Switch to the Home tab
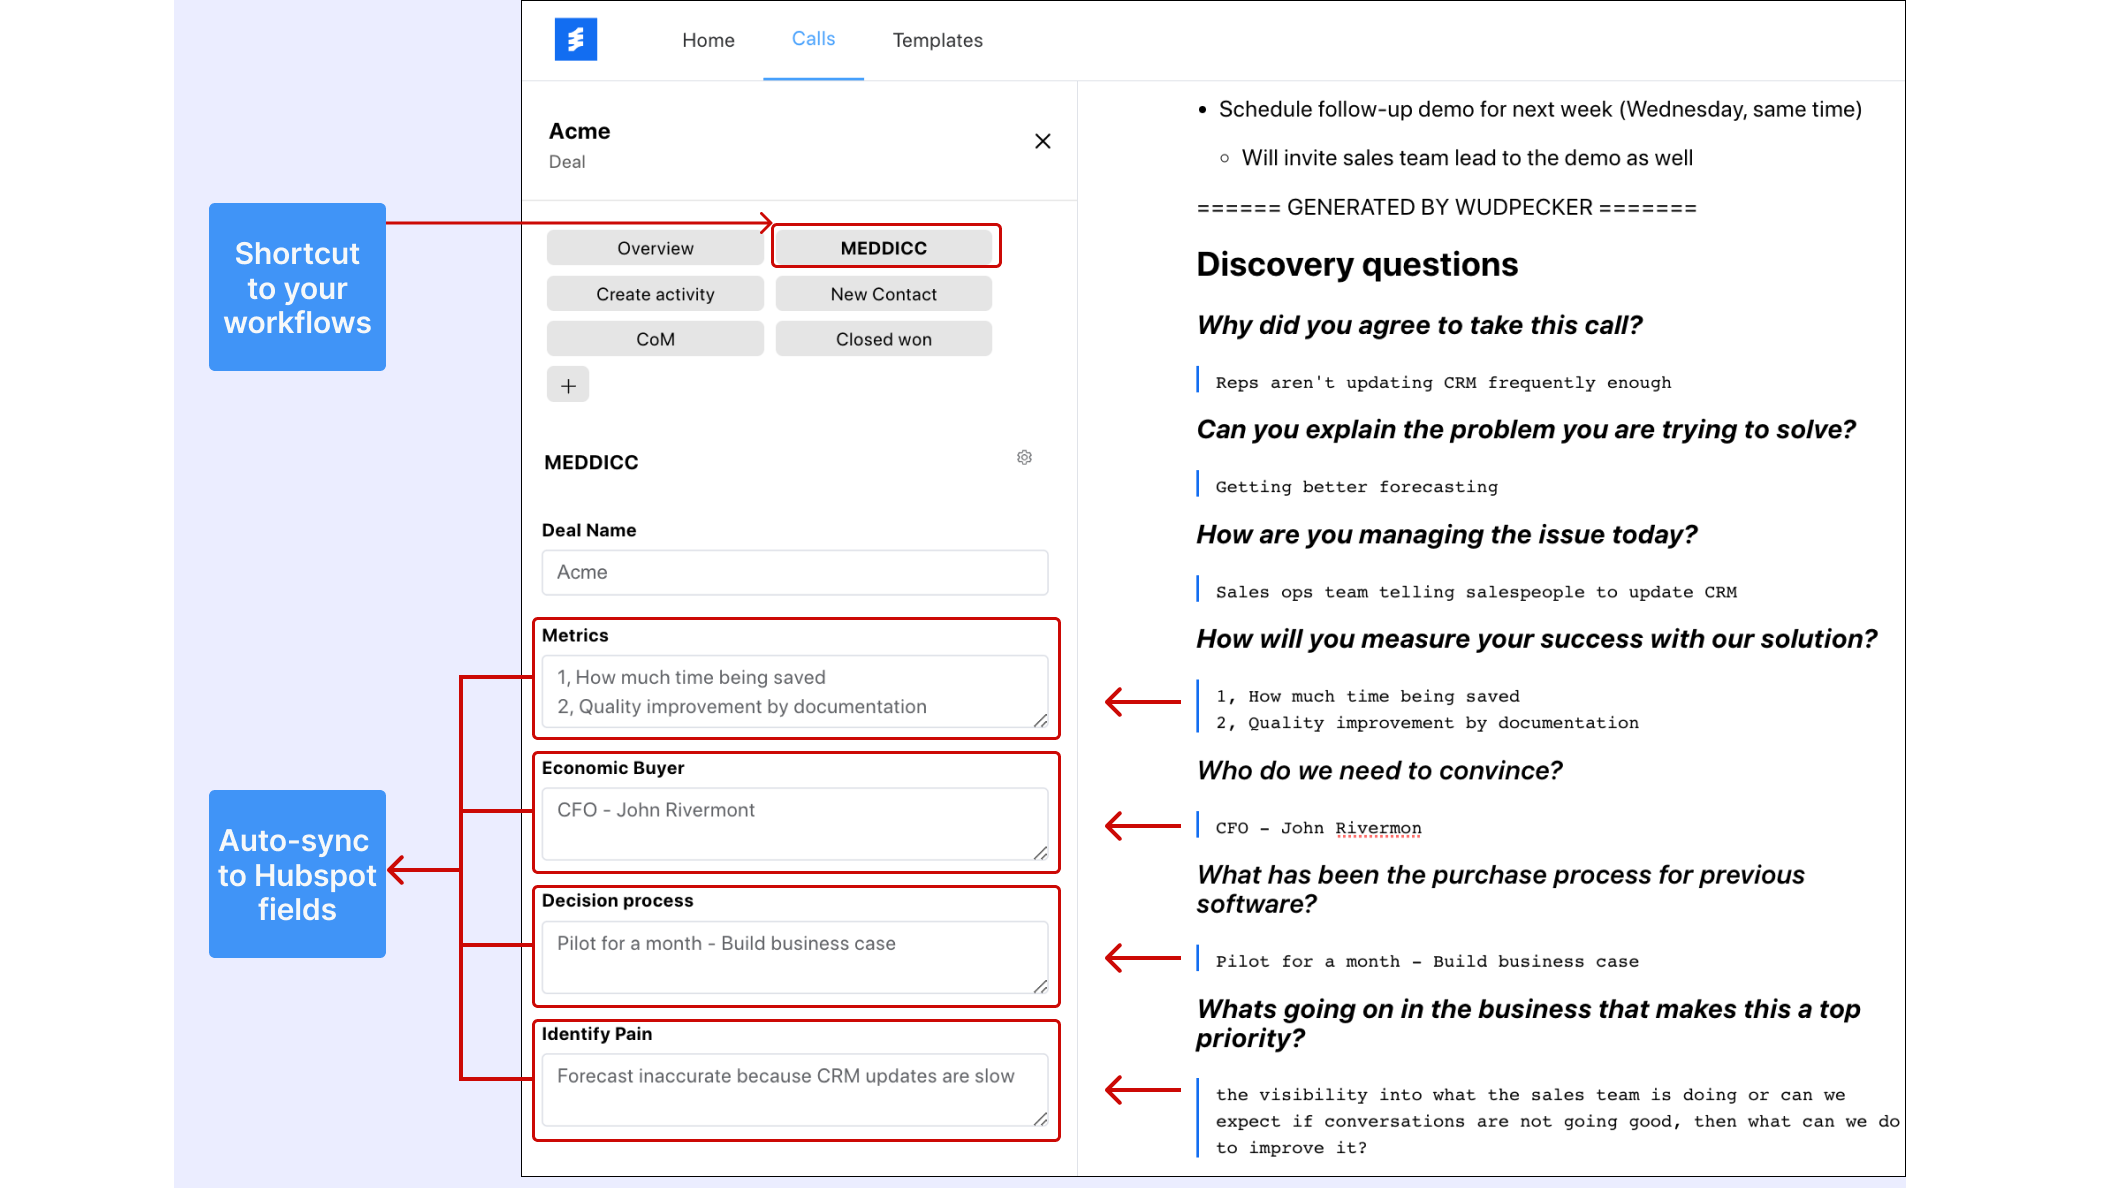Screen dimensions: 2112x1188 pyautogui.click(x=708, y=40)
